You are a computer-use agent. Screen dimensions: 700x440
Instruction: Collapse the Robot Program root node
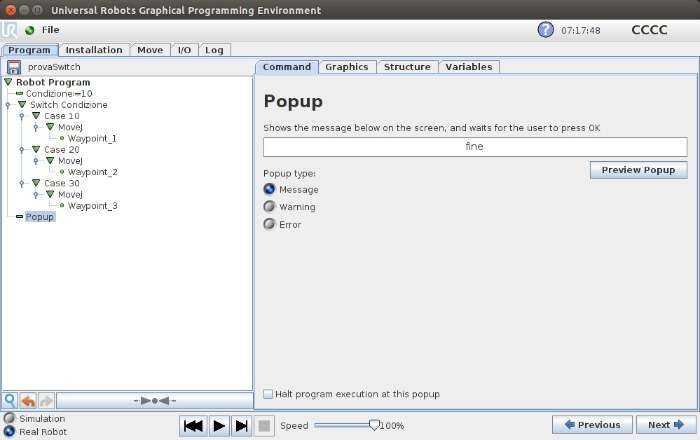tap(8, 82)
